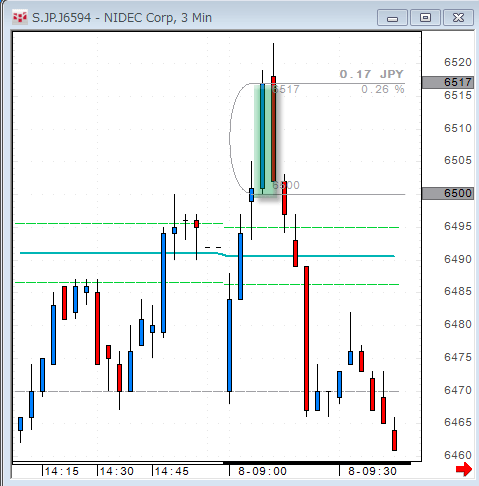Click the 0.26 % measurement label
The image size is (479, 486).
[x=383, y=89]
